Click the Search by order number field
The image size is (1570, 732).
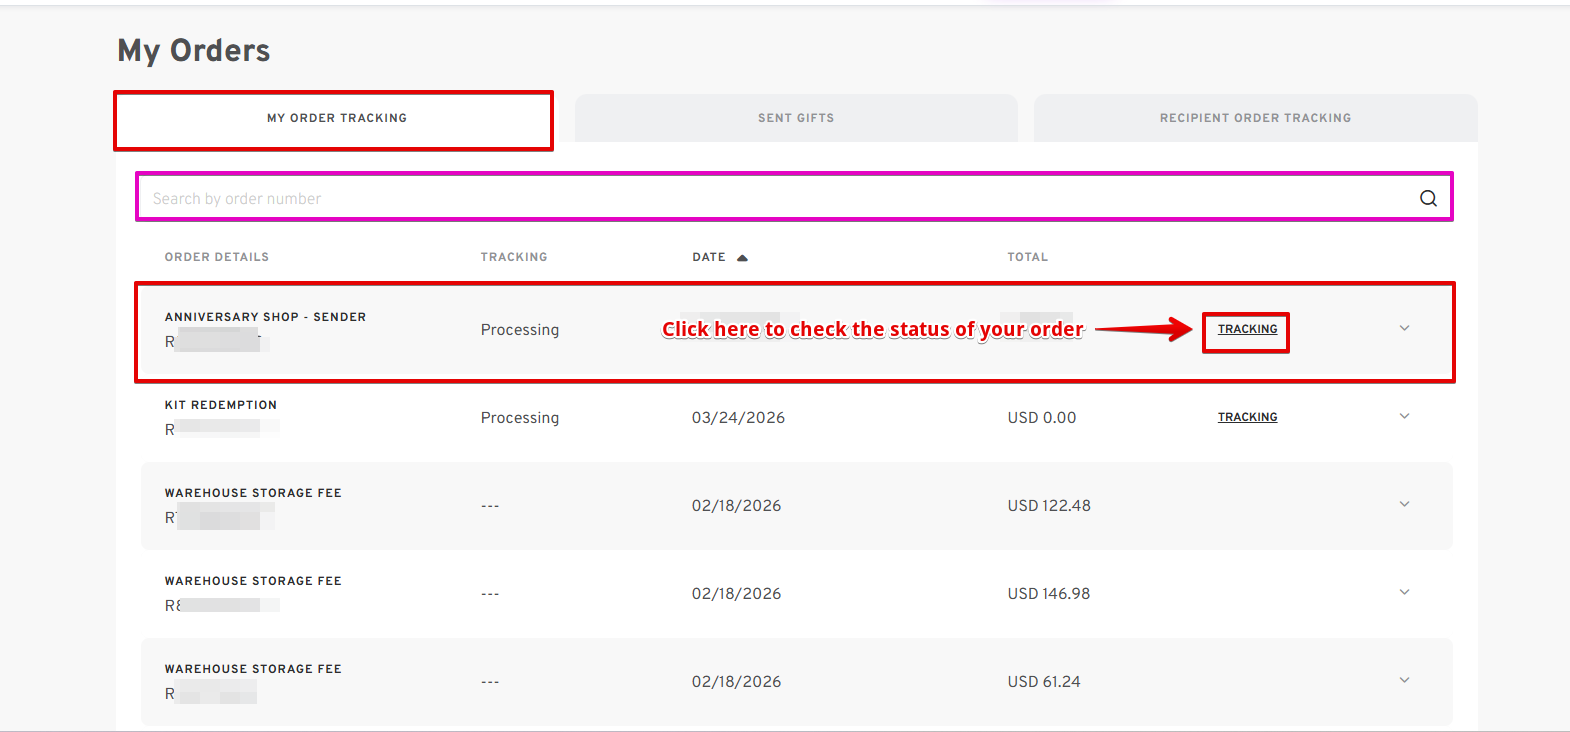pyautogui.click(x=770, y=198)
